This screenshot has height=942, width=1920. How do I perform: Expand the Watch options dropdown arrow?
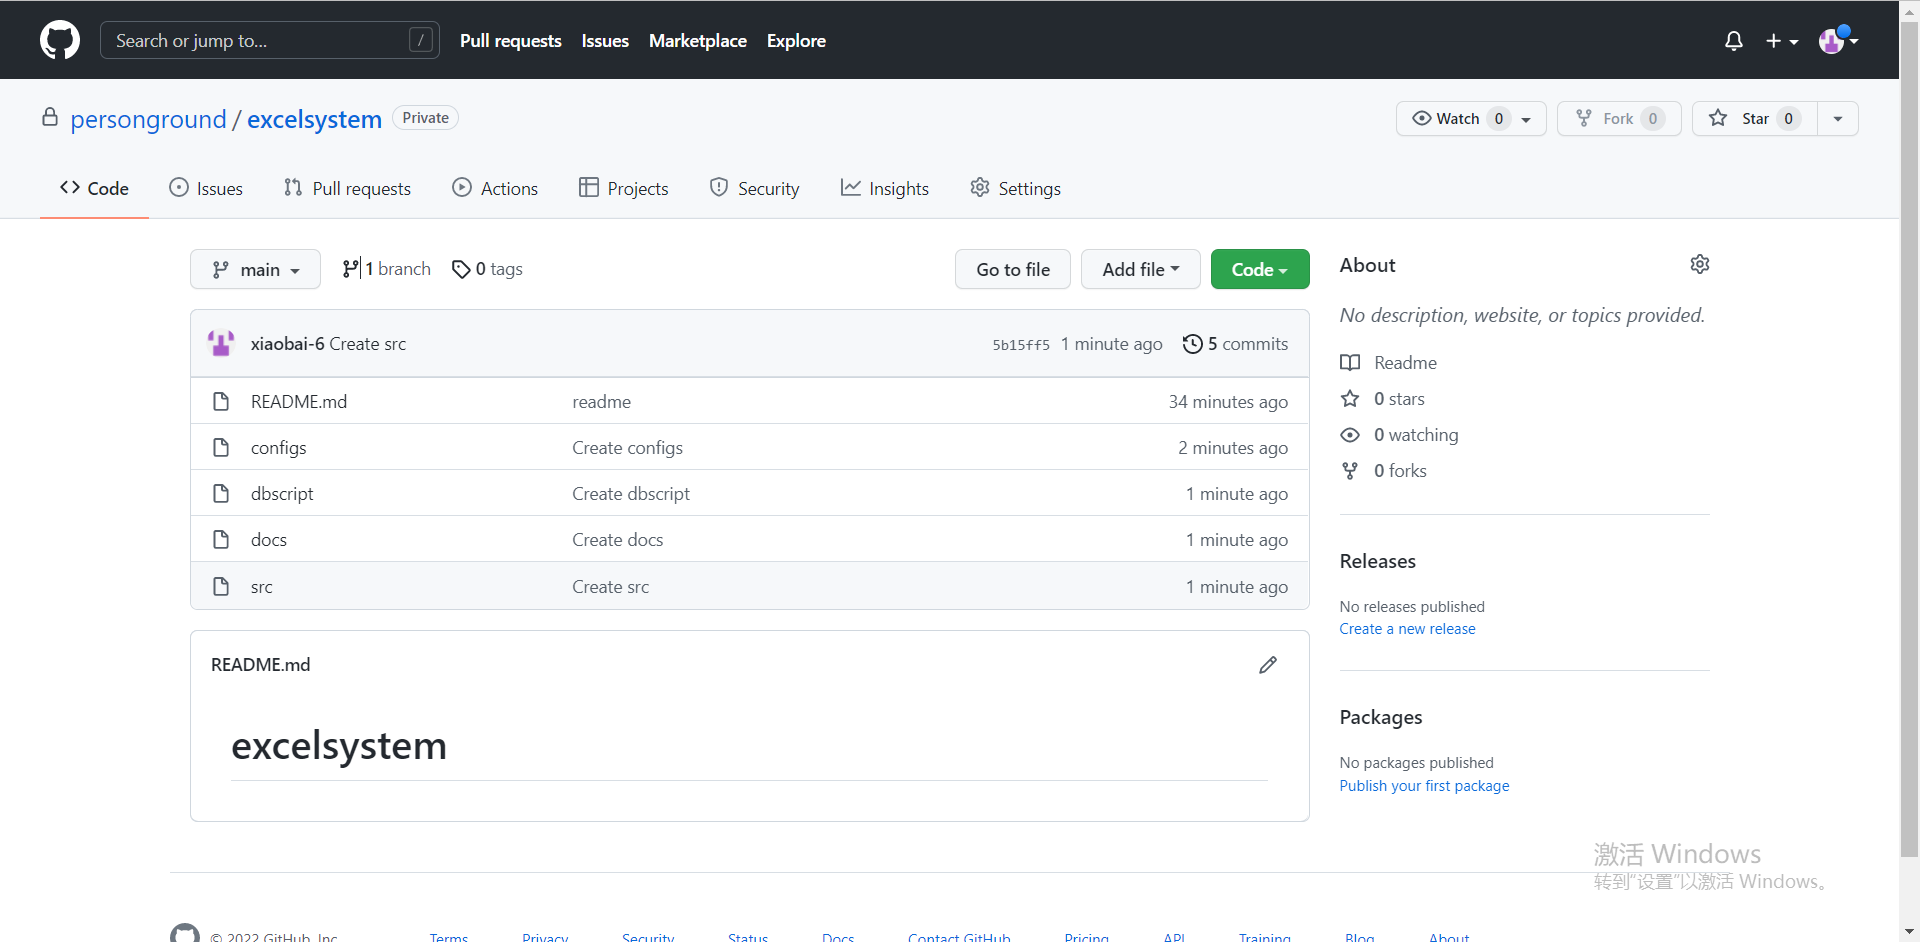point(1527,119)
